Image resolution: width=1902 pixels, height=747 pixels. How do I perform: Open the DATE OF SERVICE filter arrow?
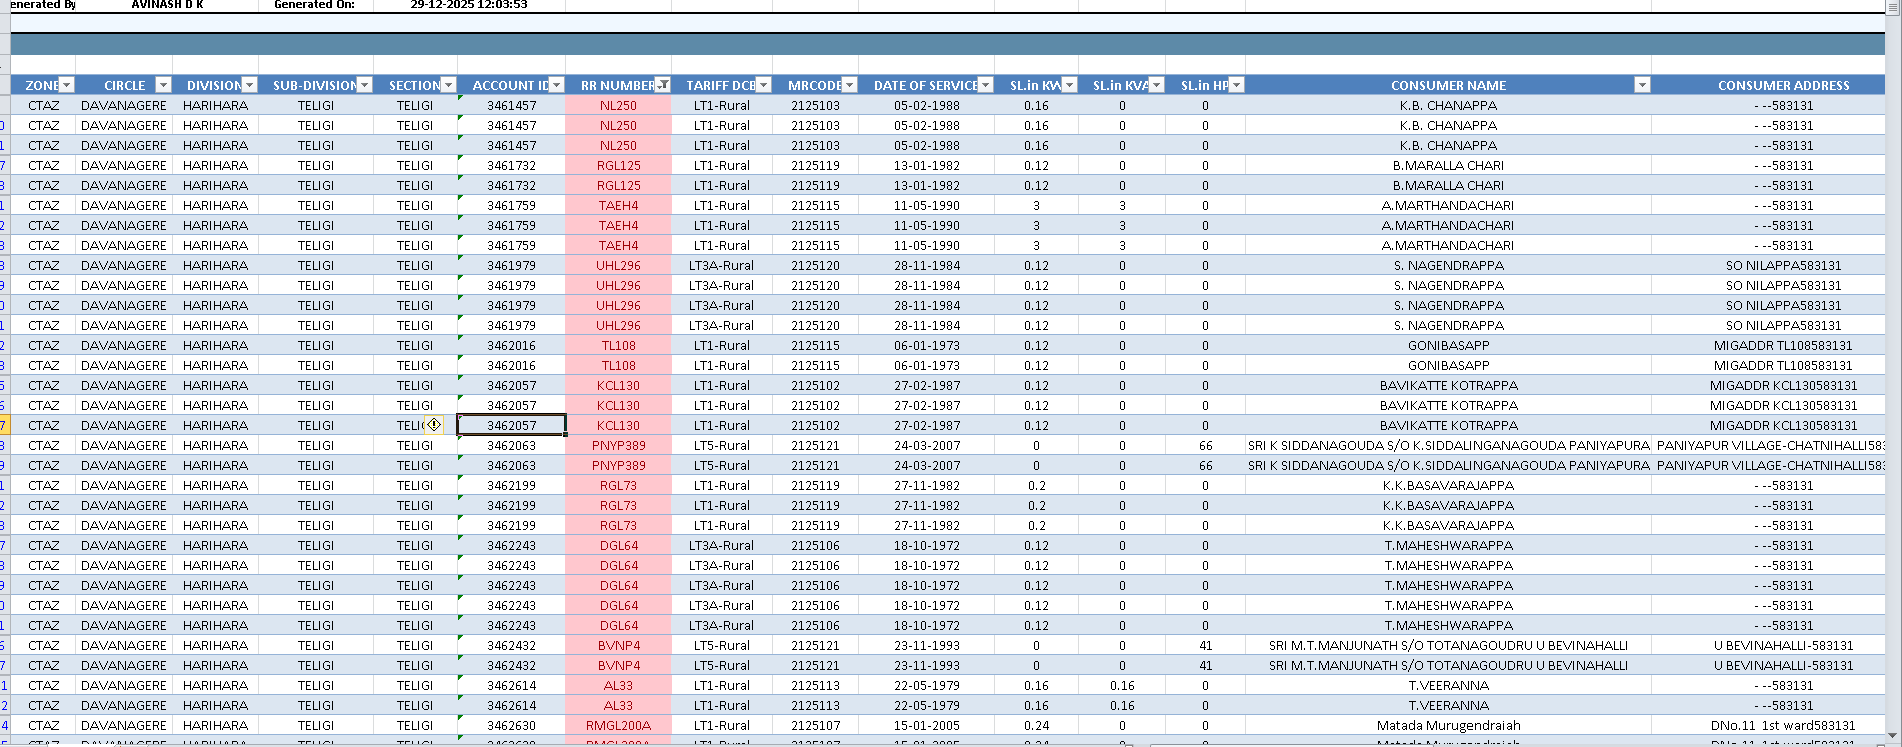pyautogui.click(x=985, y=85)
